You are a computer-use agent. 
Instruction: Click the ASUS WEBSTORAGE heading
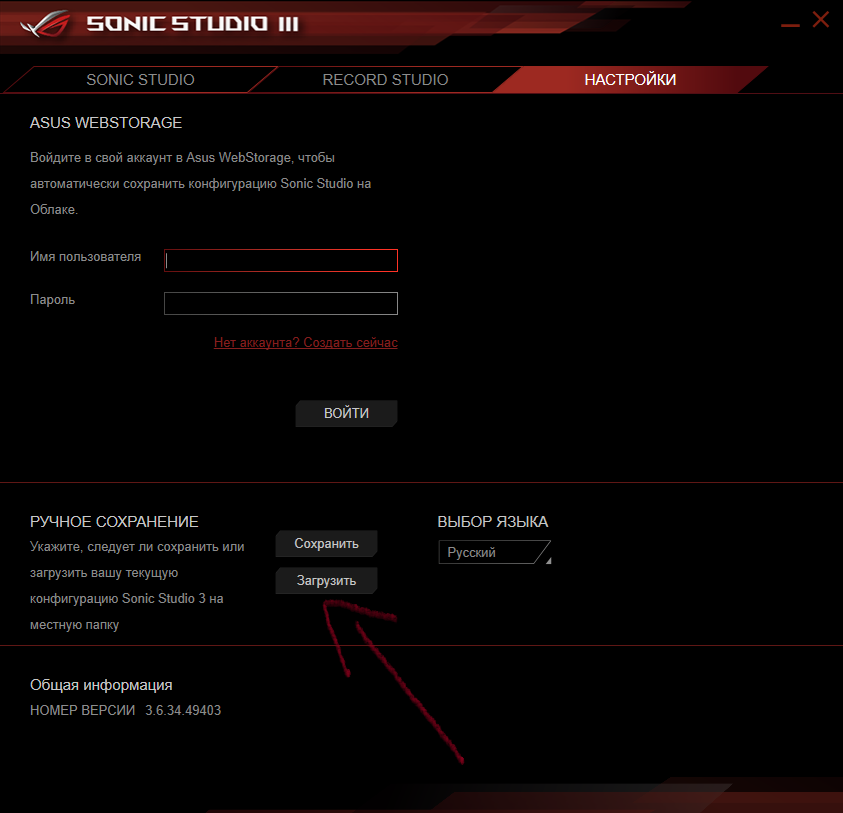(106, 123)
